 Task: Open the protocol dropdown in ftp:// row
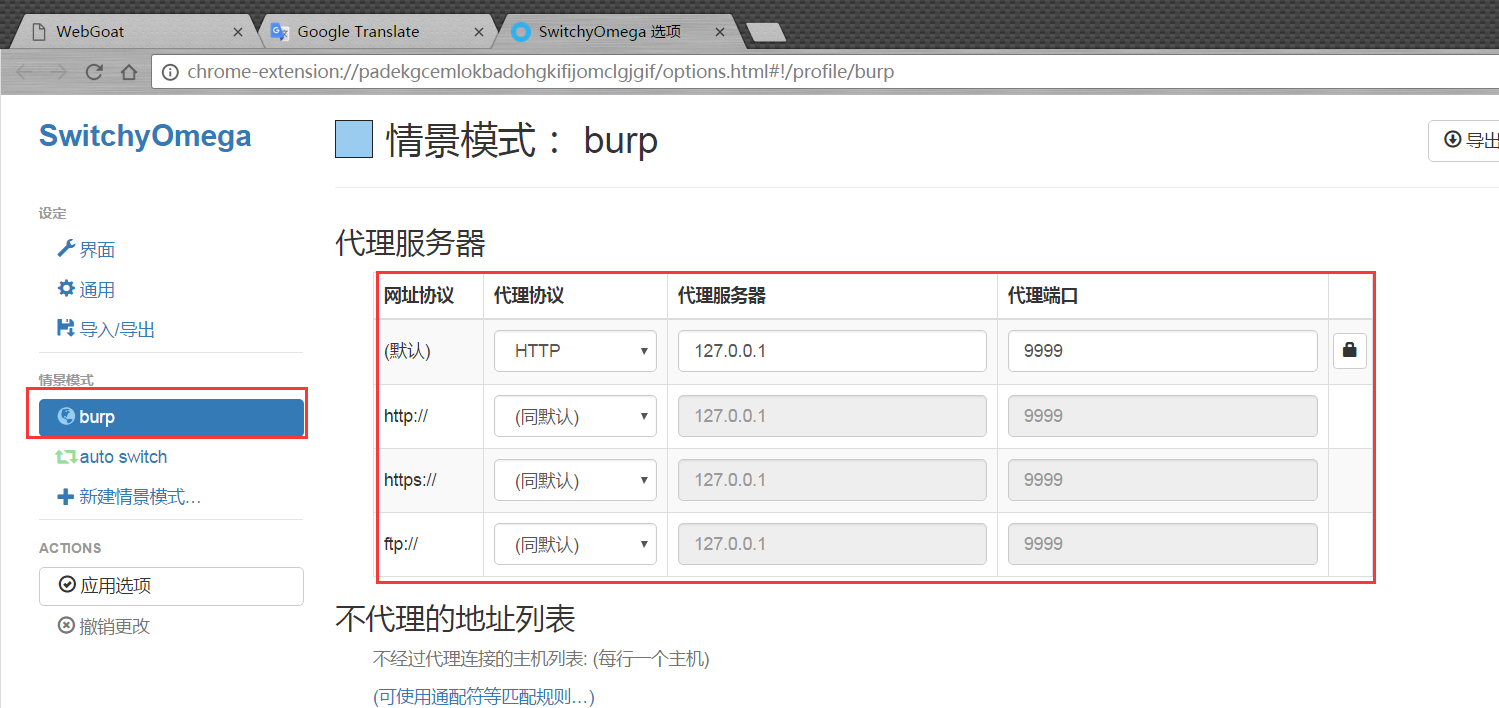coord(575,544)
